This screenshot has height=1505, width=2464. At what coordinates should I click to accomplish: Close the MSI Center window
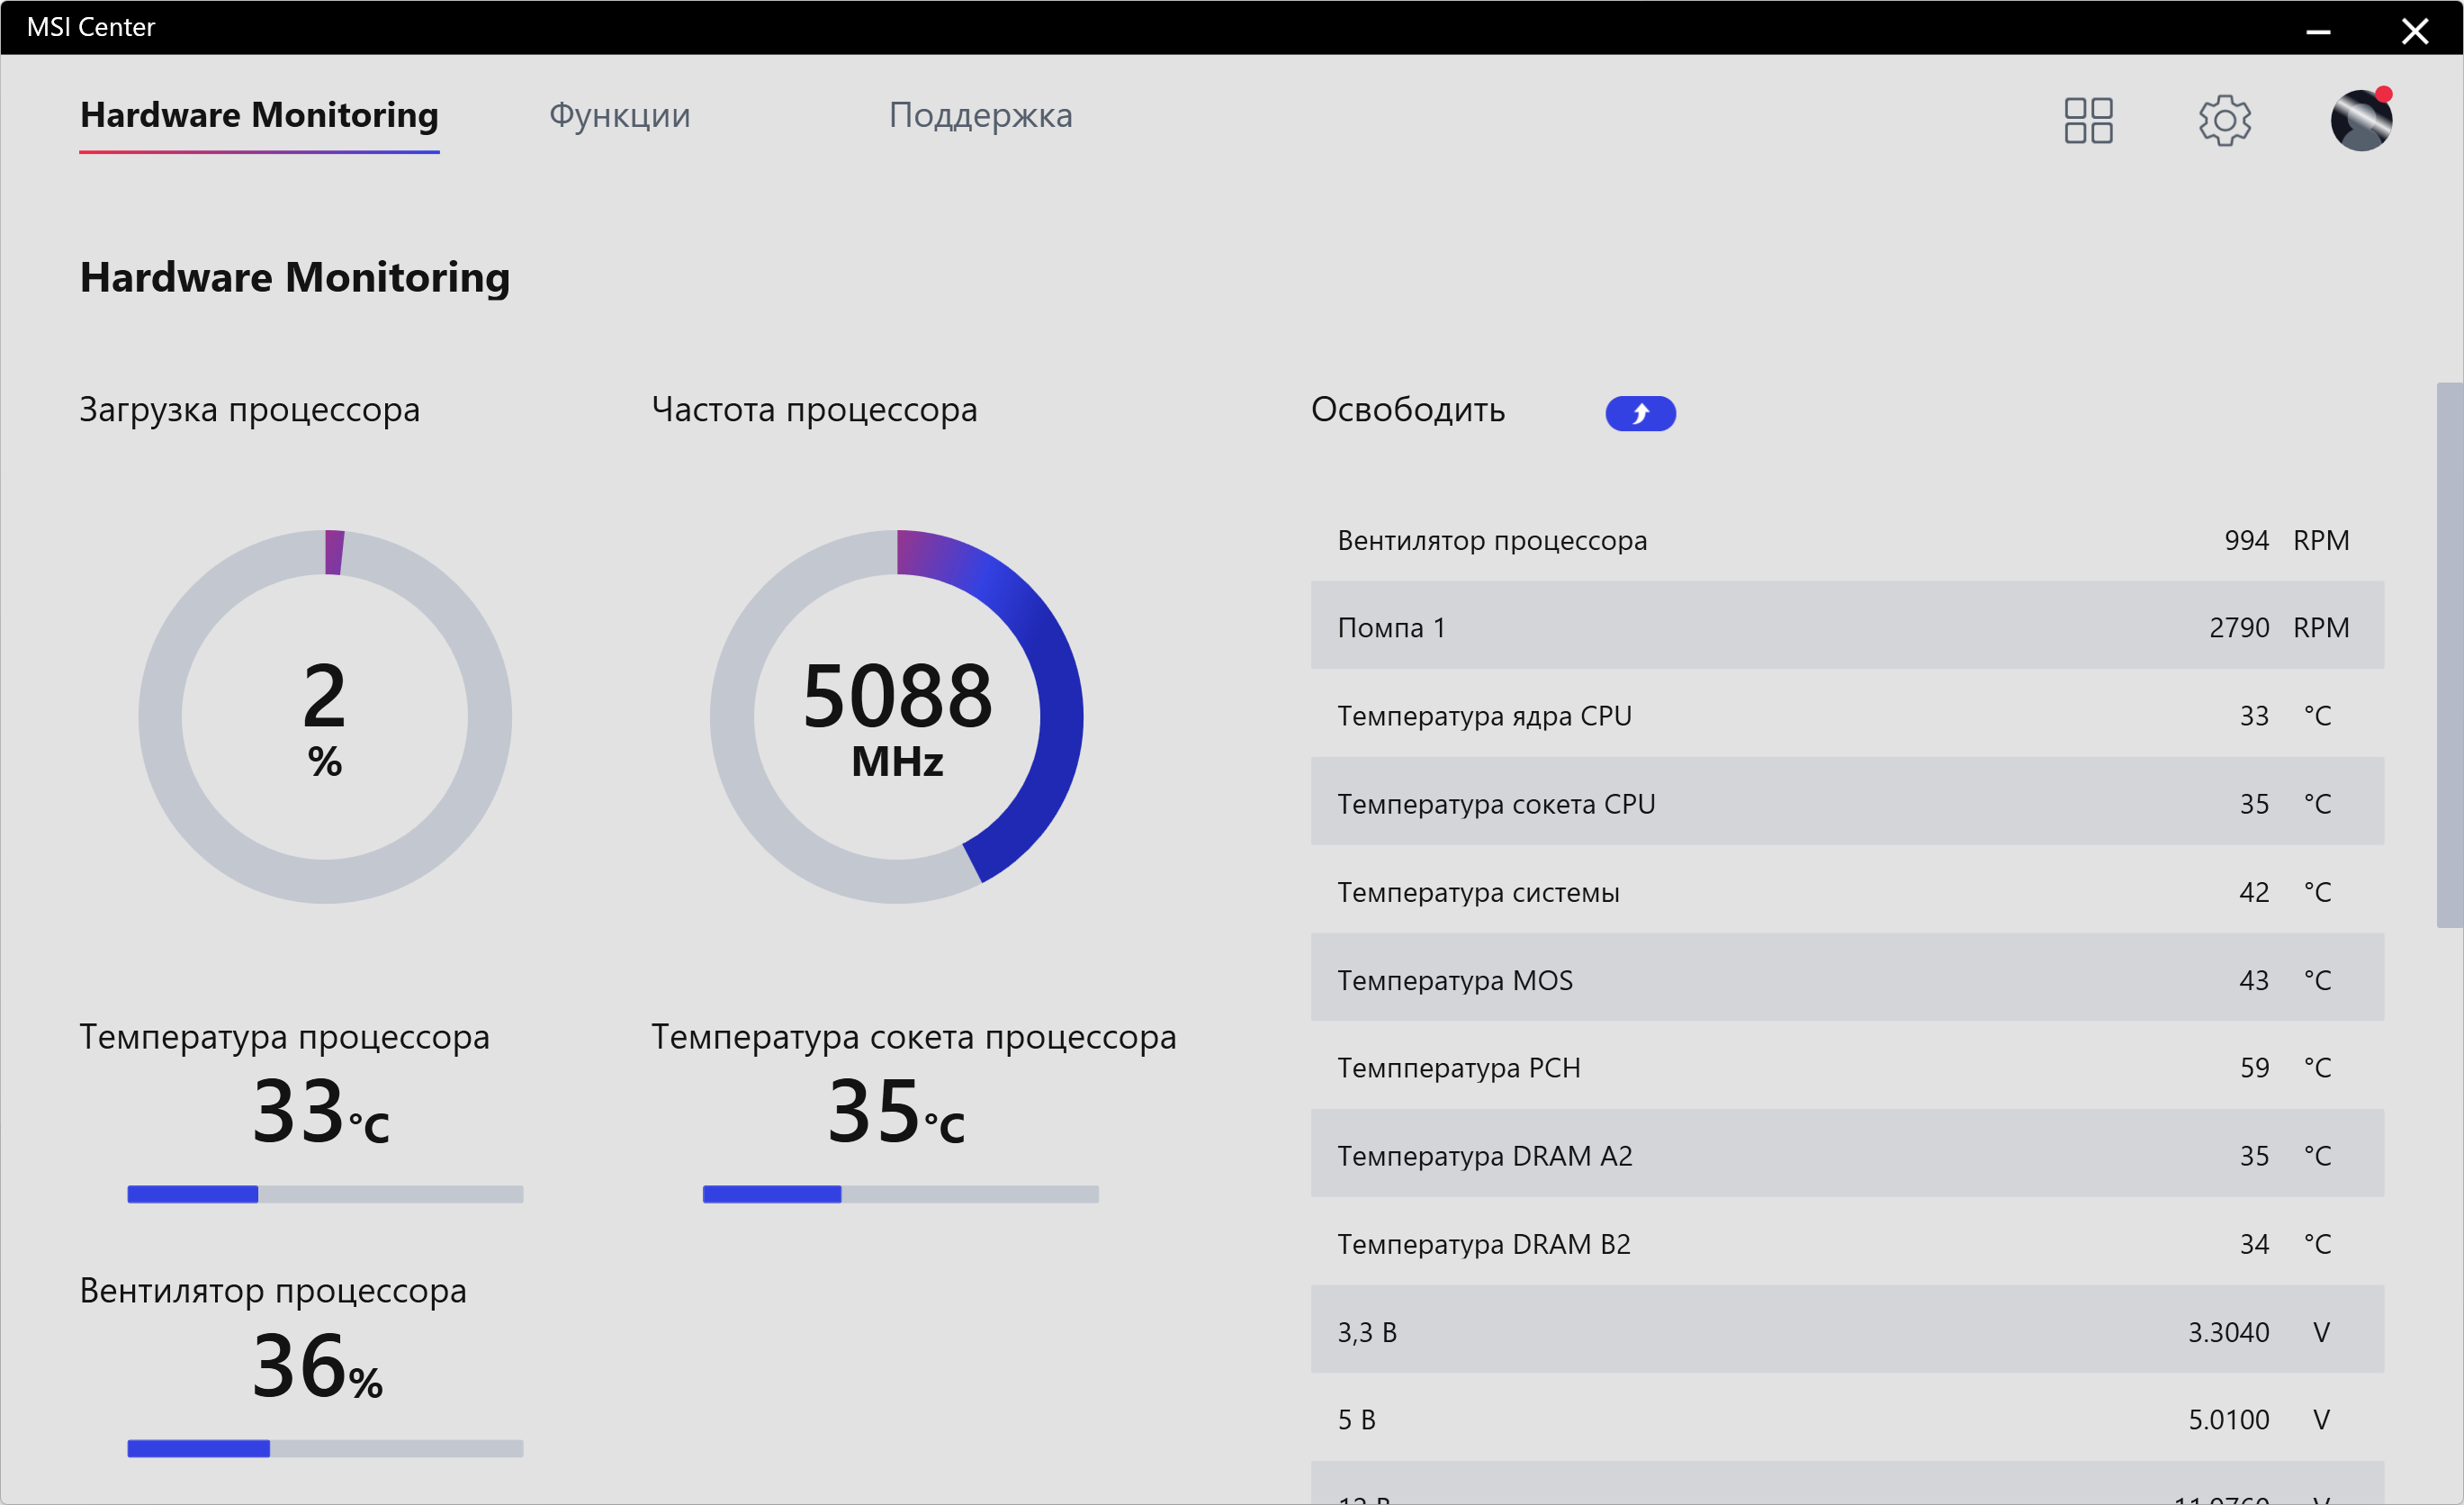(x=2414, y=30)
